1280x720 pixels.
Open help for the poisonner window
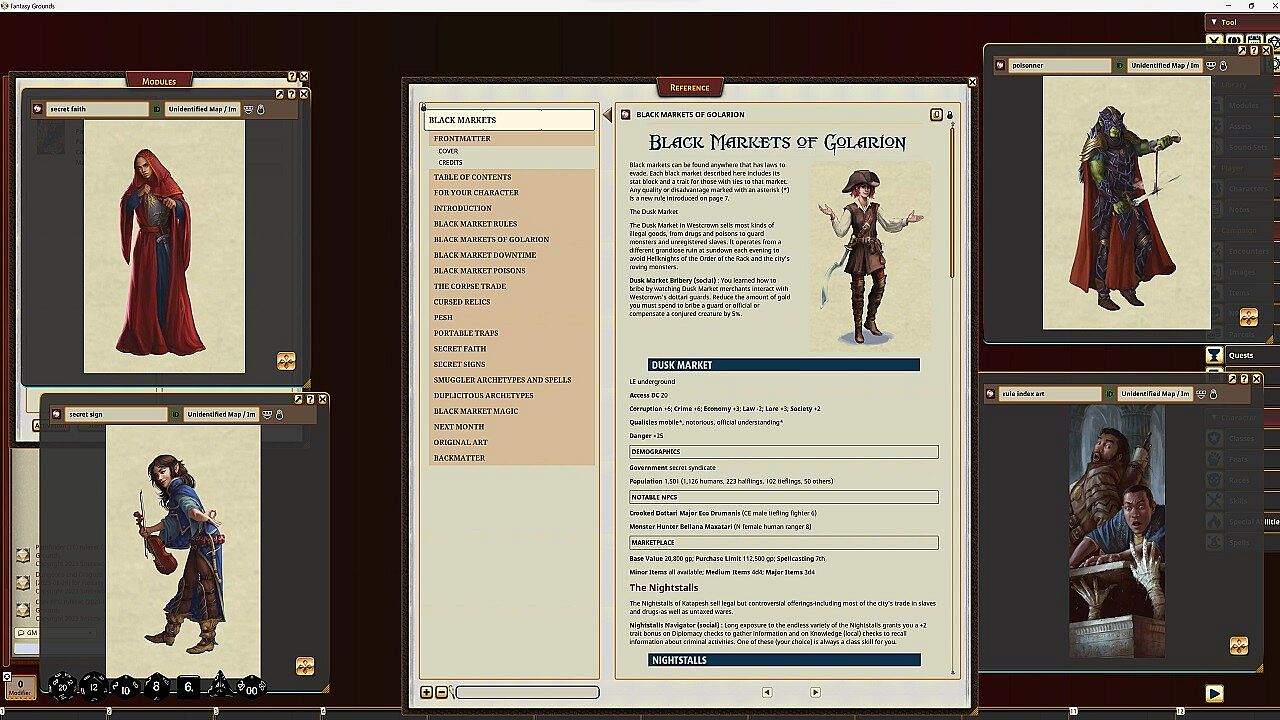pos(1255,50)
